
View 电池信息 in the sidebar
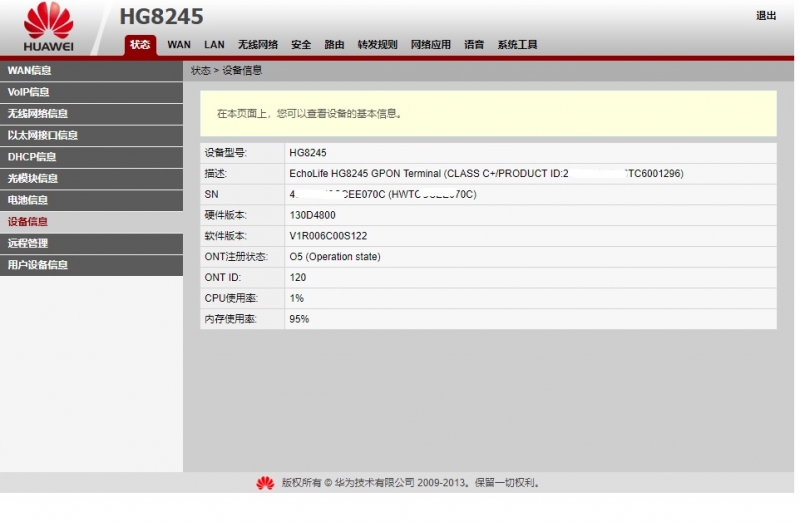tap(91, 200)
